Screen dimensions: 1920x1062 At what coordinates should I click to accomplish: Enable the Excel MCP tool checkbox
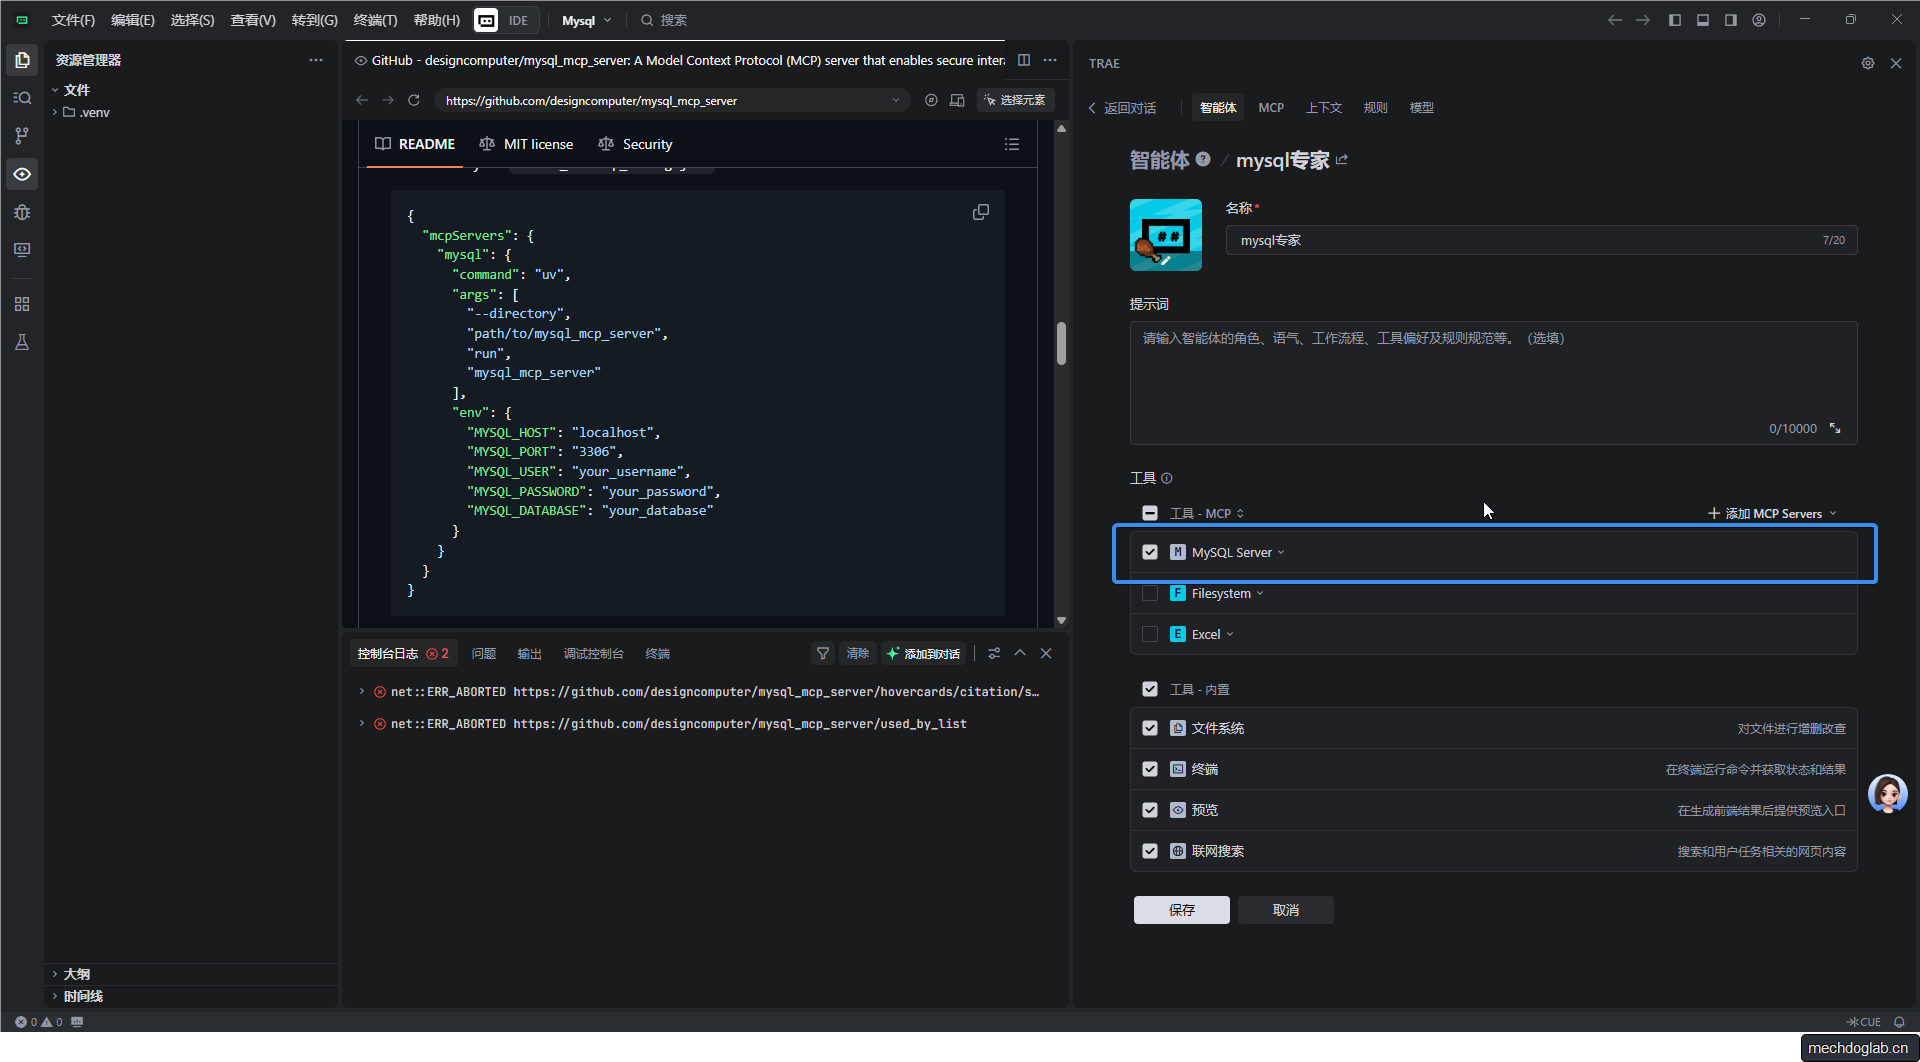coord(1150,634)
